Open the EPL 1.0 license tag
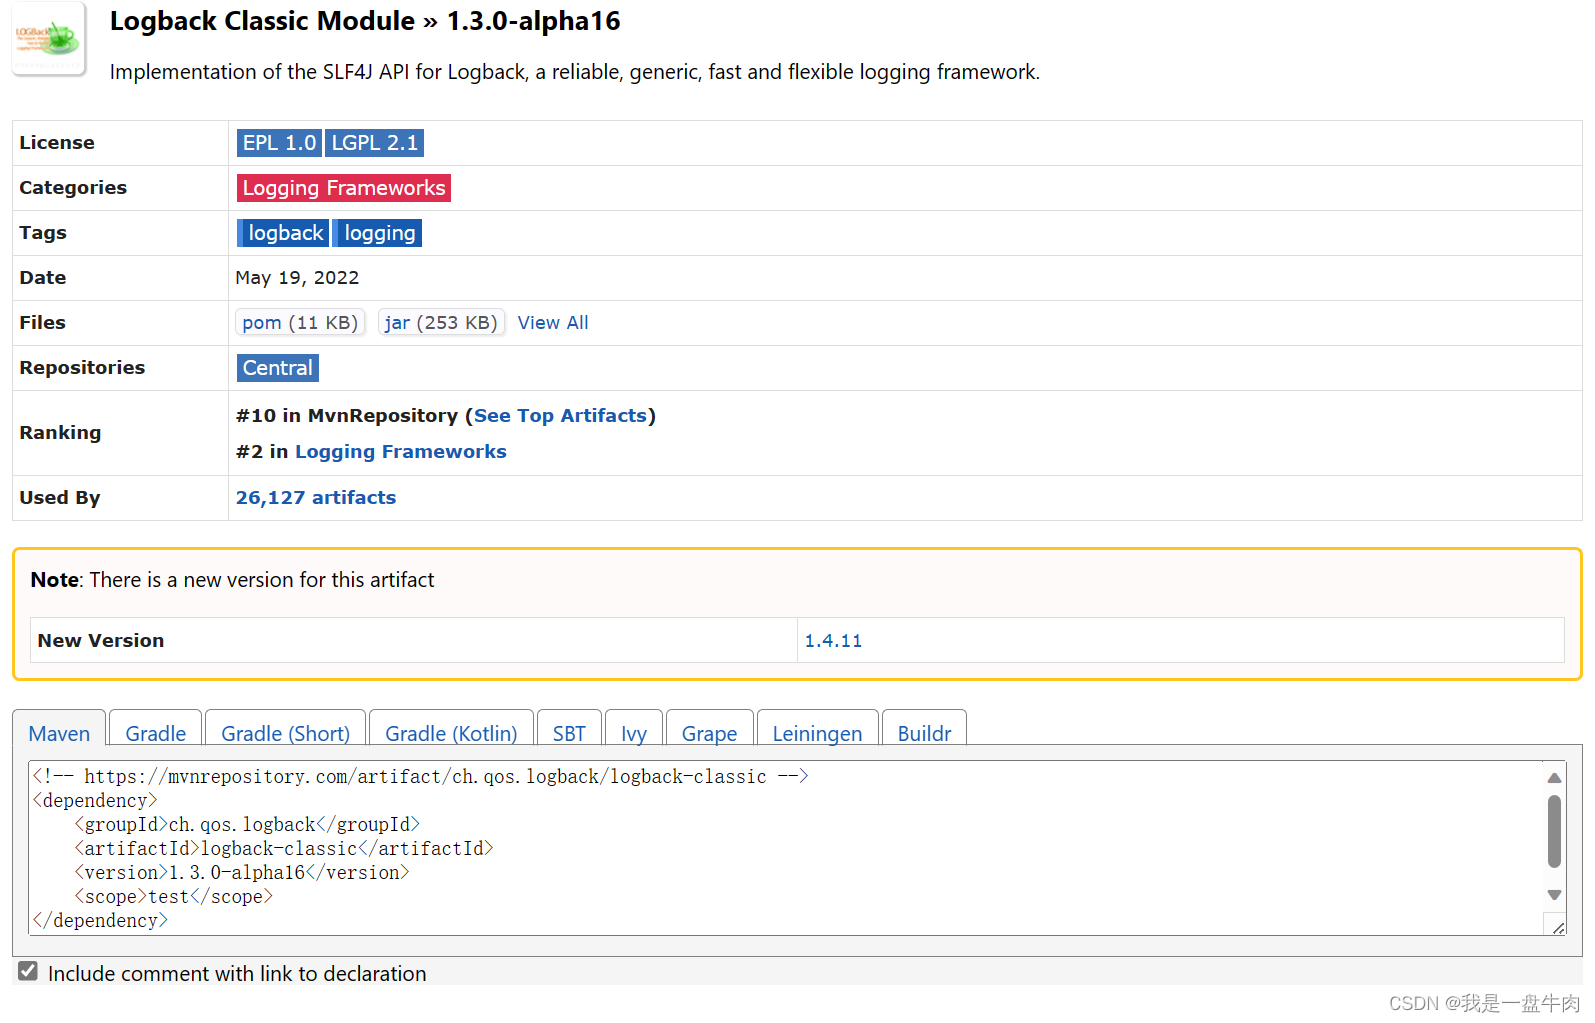This screenshot has height=1023, width=1595. (279, 143)
